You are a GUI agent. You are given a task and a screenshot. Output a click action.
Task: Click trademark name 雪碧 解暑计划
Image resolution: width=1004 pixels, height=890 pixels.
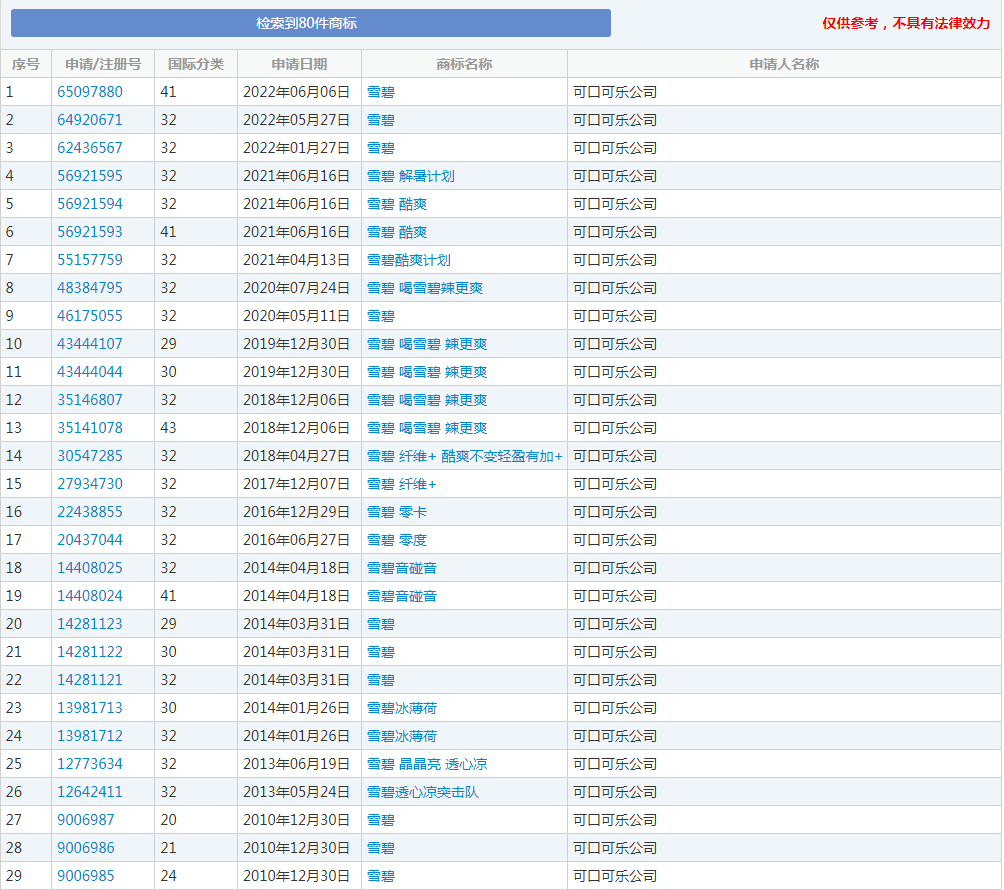[410, 176]
